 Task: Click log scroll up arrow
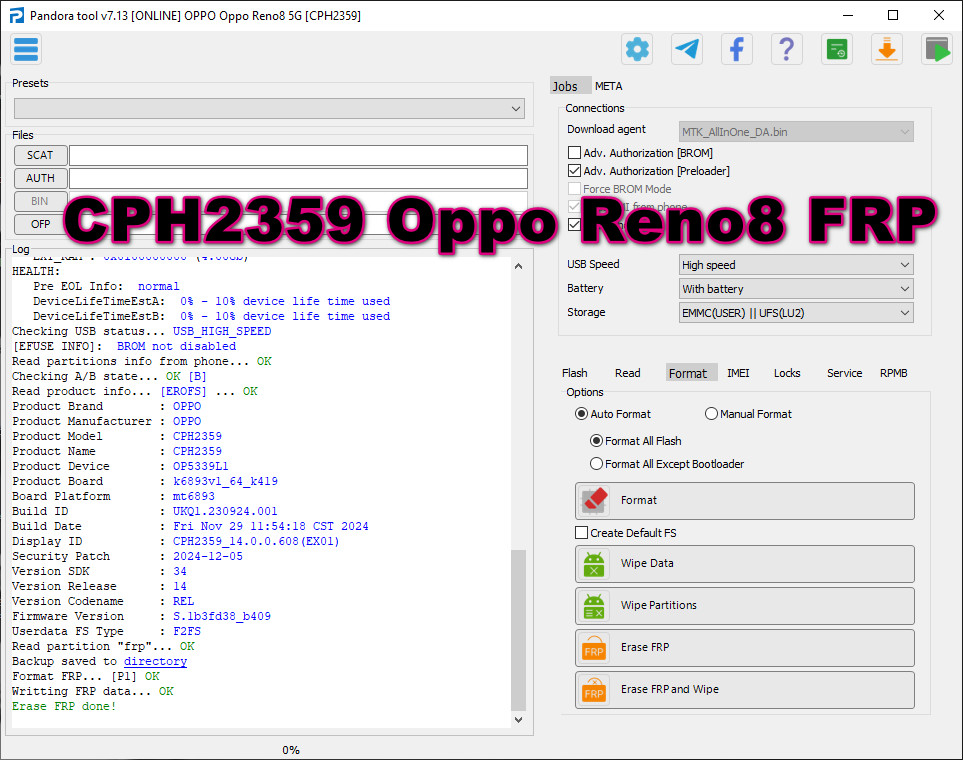(x=518, y=266)
